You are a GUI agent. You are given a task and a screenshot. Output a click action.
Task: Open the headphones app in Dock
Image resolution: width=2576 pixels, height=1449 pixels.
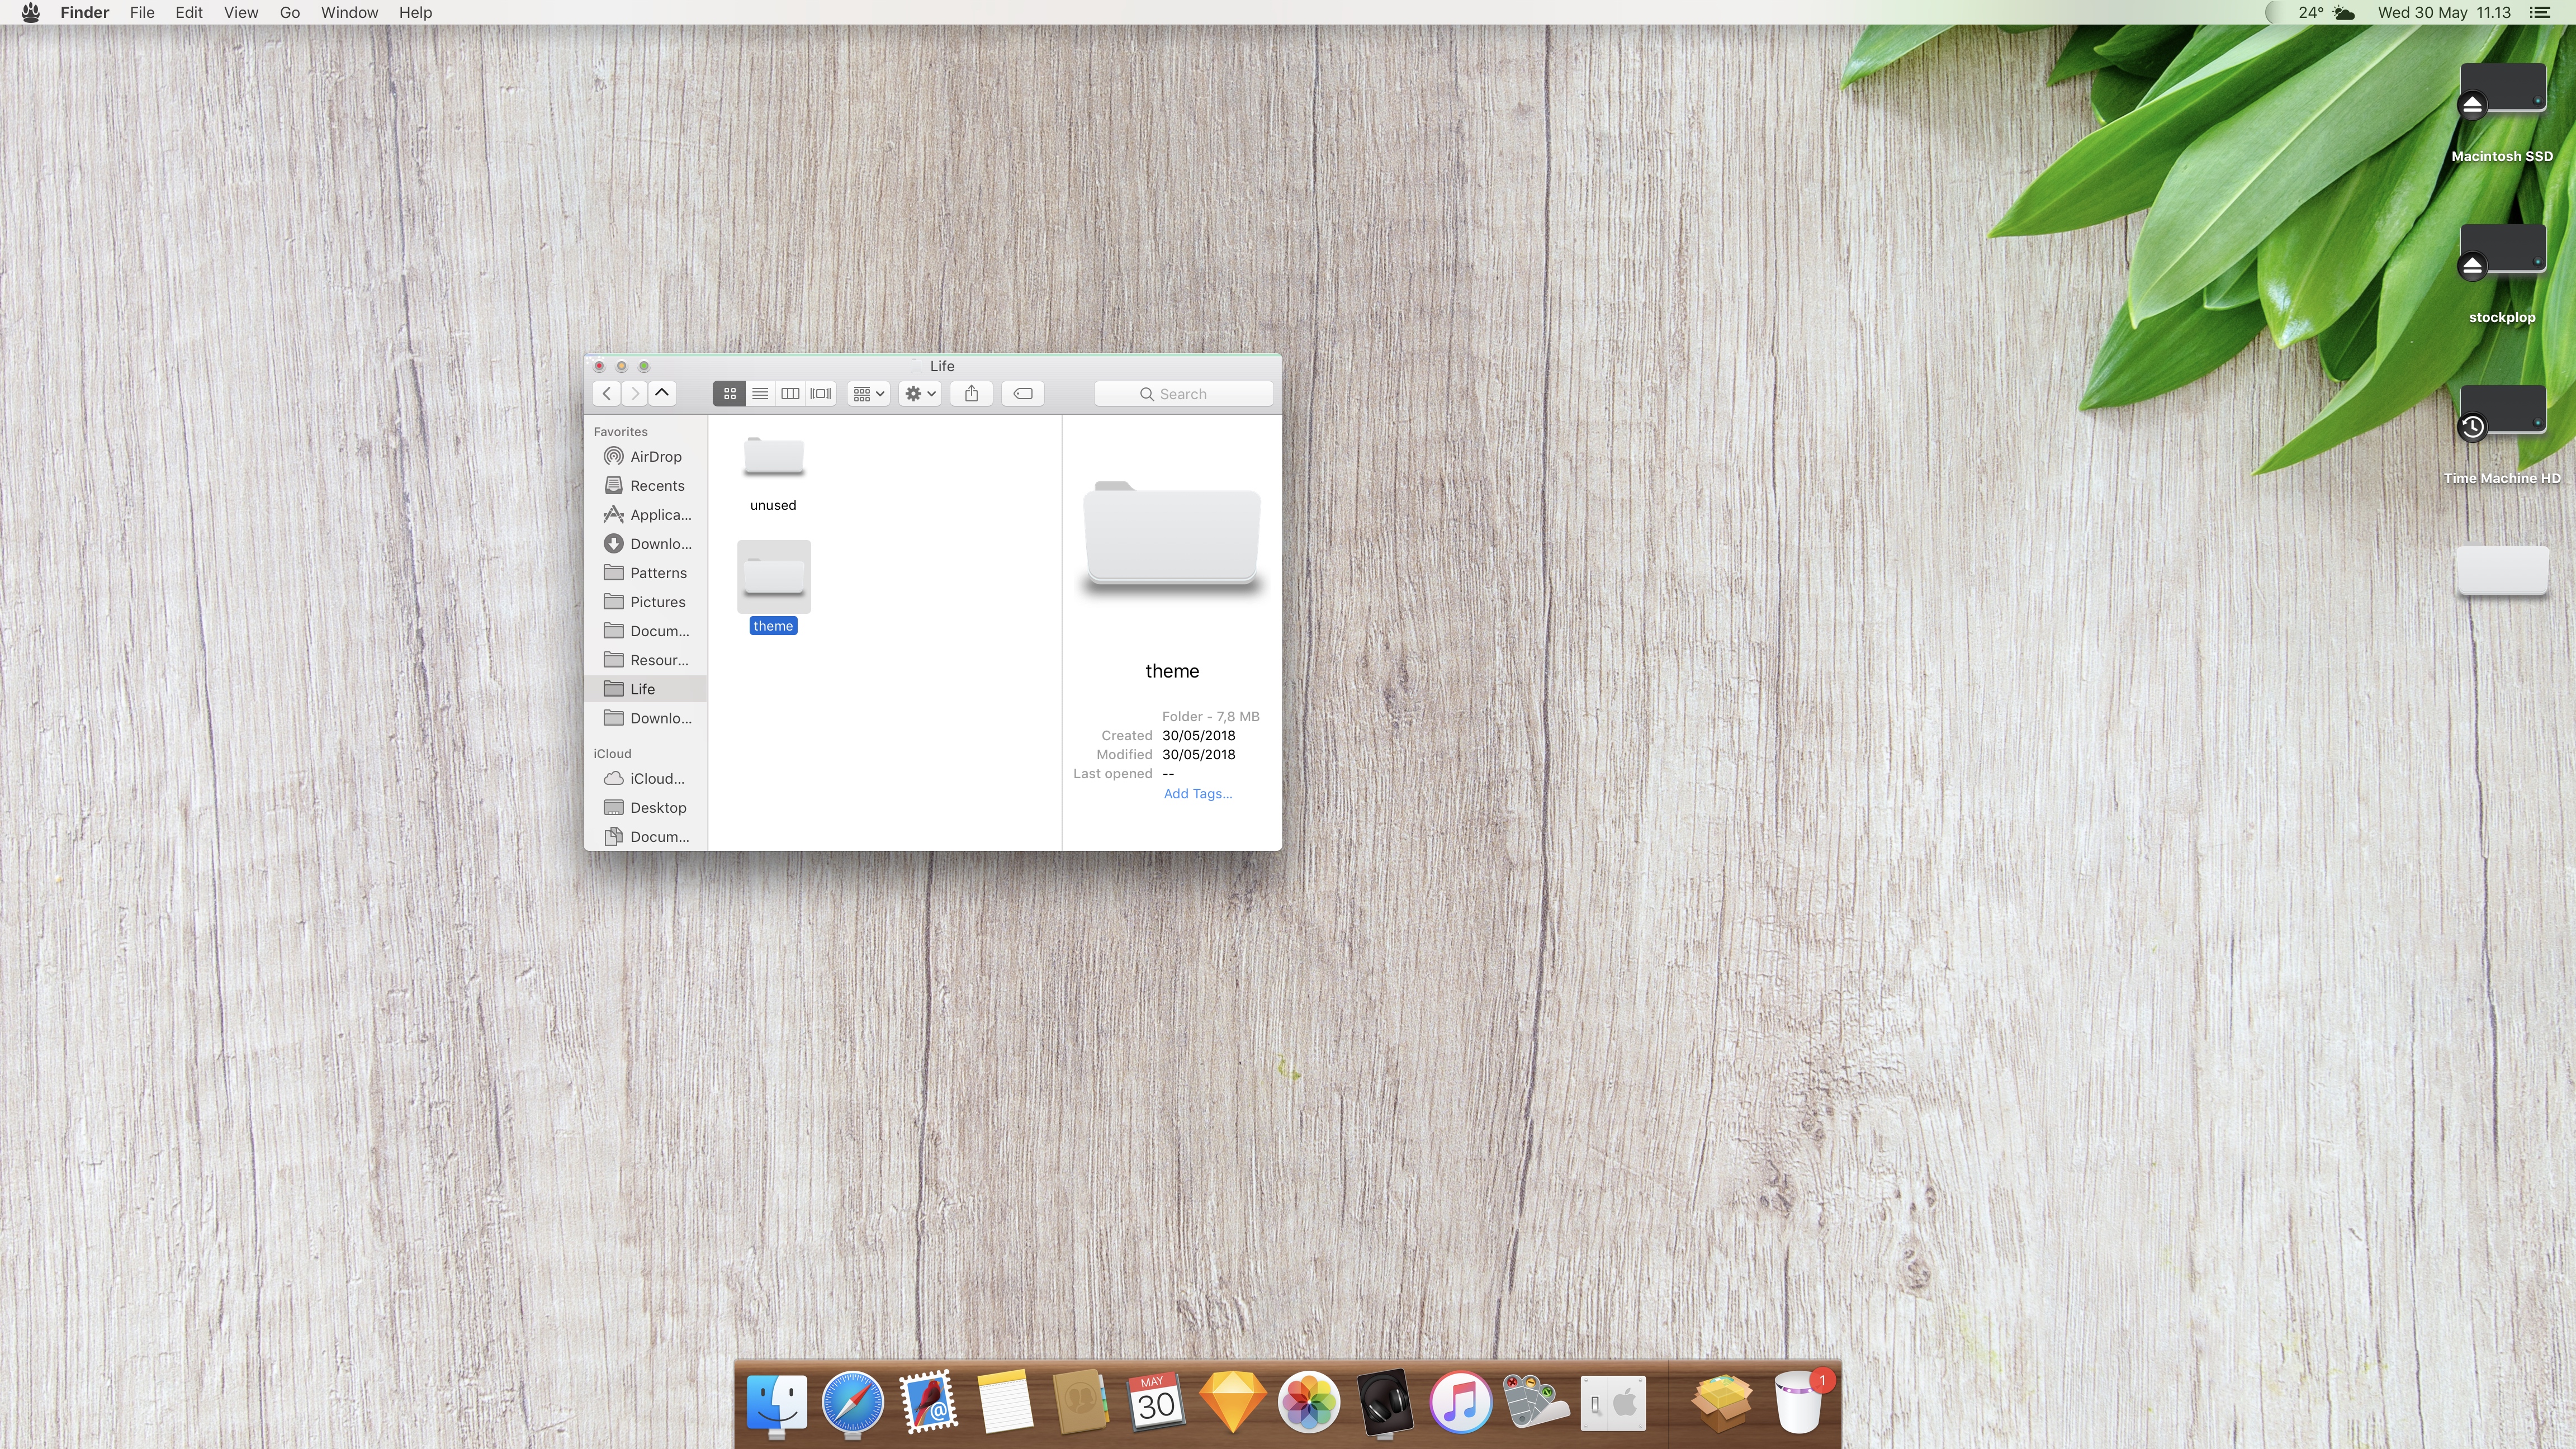(1384, 1402)
